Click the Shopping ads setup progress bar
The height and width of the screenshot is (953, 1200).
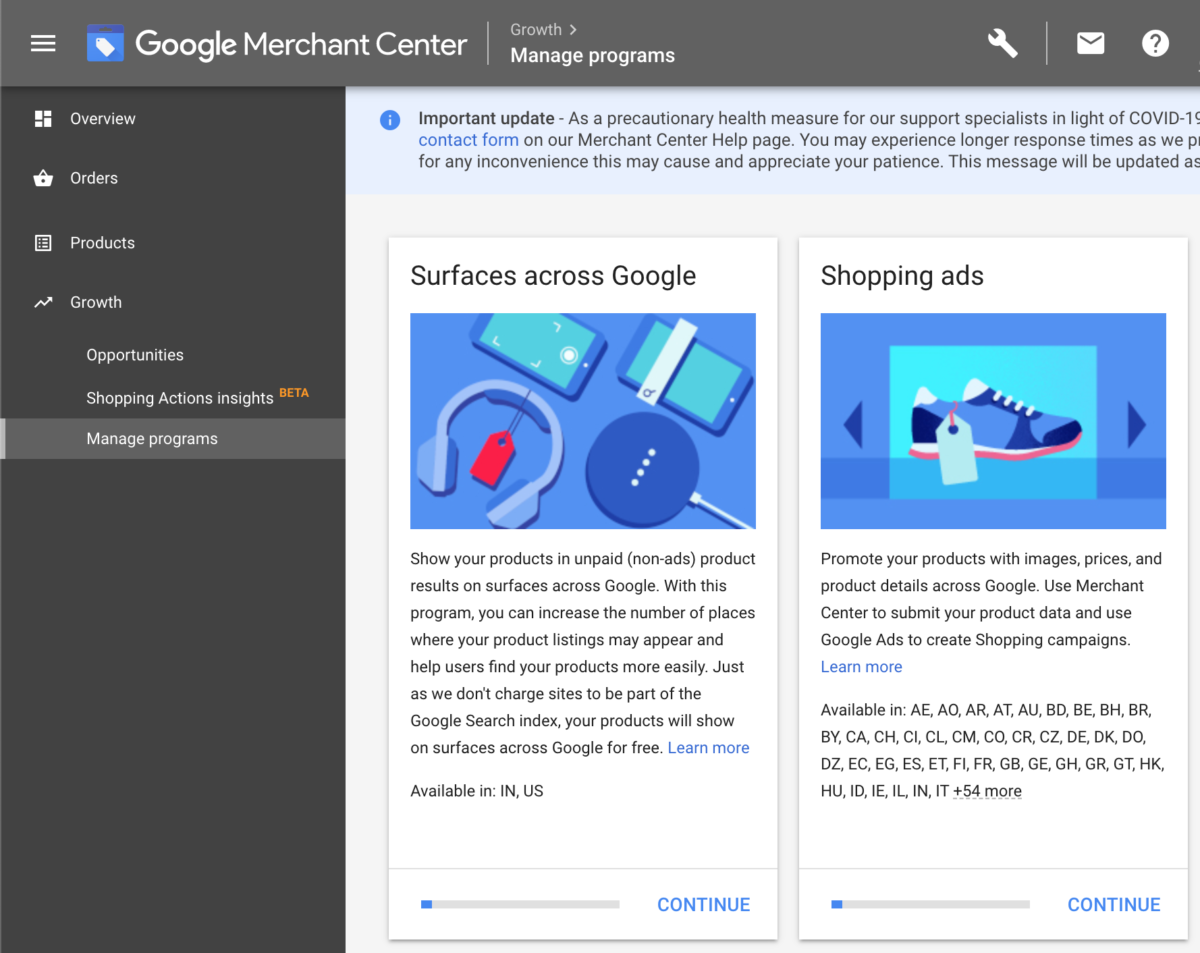(x=930, y=904)
